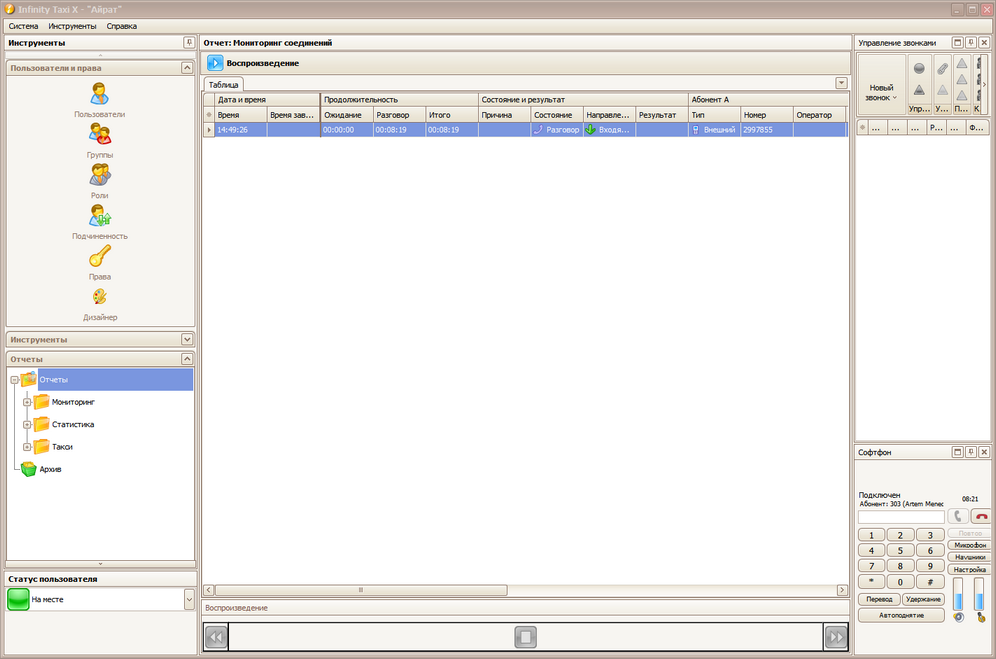Open the Пользователи icon
This screenshot has width=996, height=659.
point(100,95)
